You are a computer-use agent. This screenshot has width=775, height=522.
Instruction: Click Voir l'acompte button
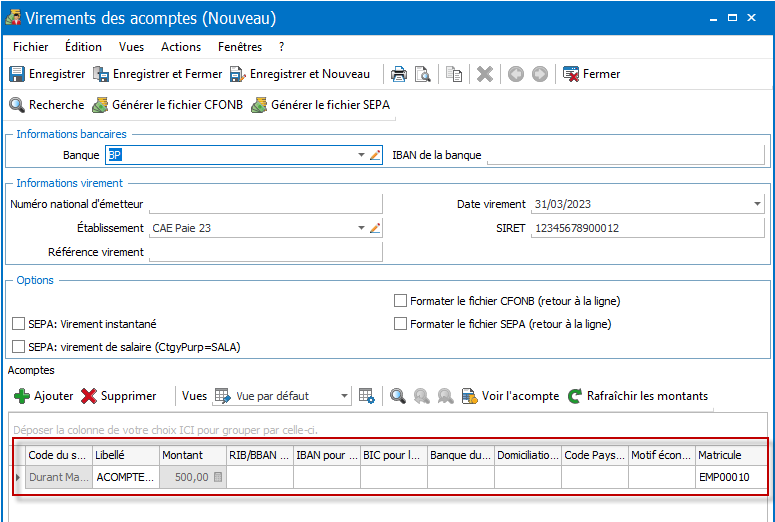coord(510,396)
